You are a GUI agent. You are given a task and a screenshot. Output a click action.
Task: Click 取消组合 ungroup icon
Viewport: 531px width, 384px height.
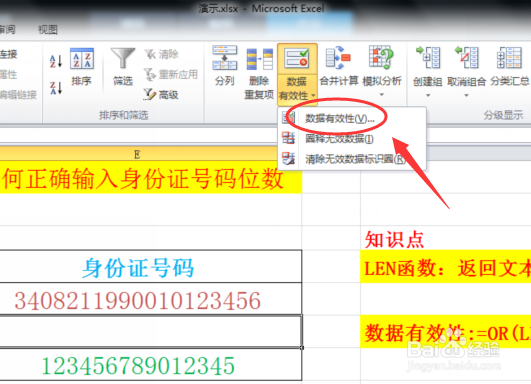point(467,58)
